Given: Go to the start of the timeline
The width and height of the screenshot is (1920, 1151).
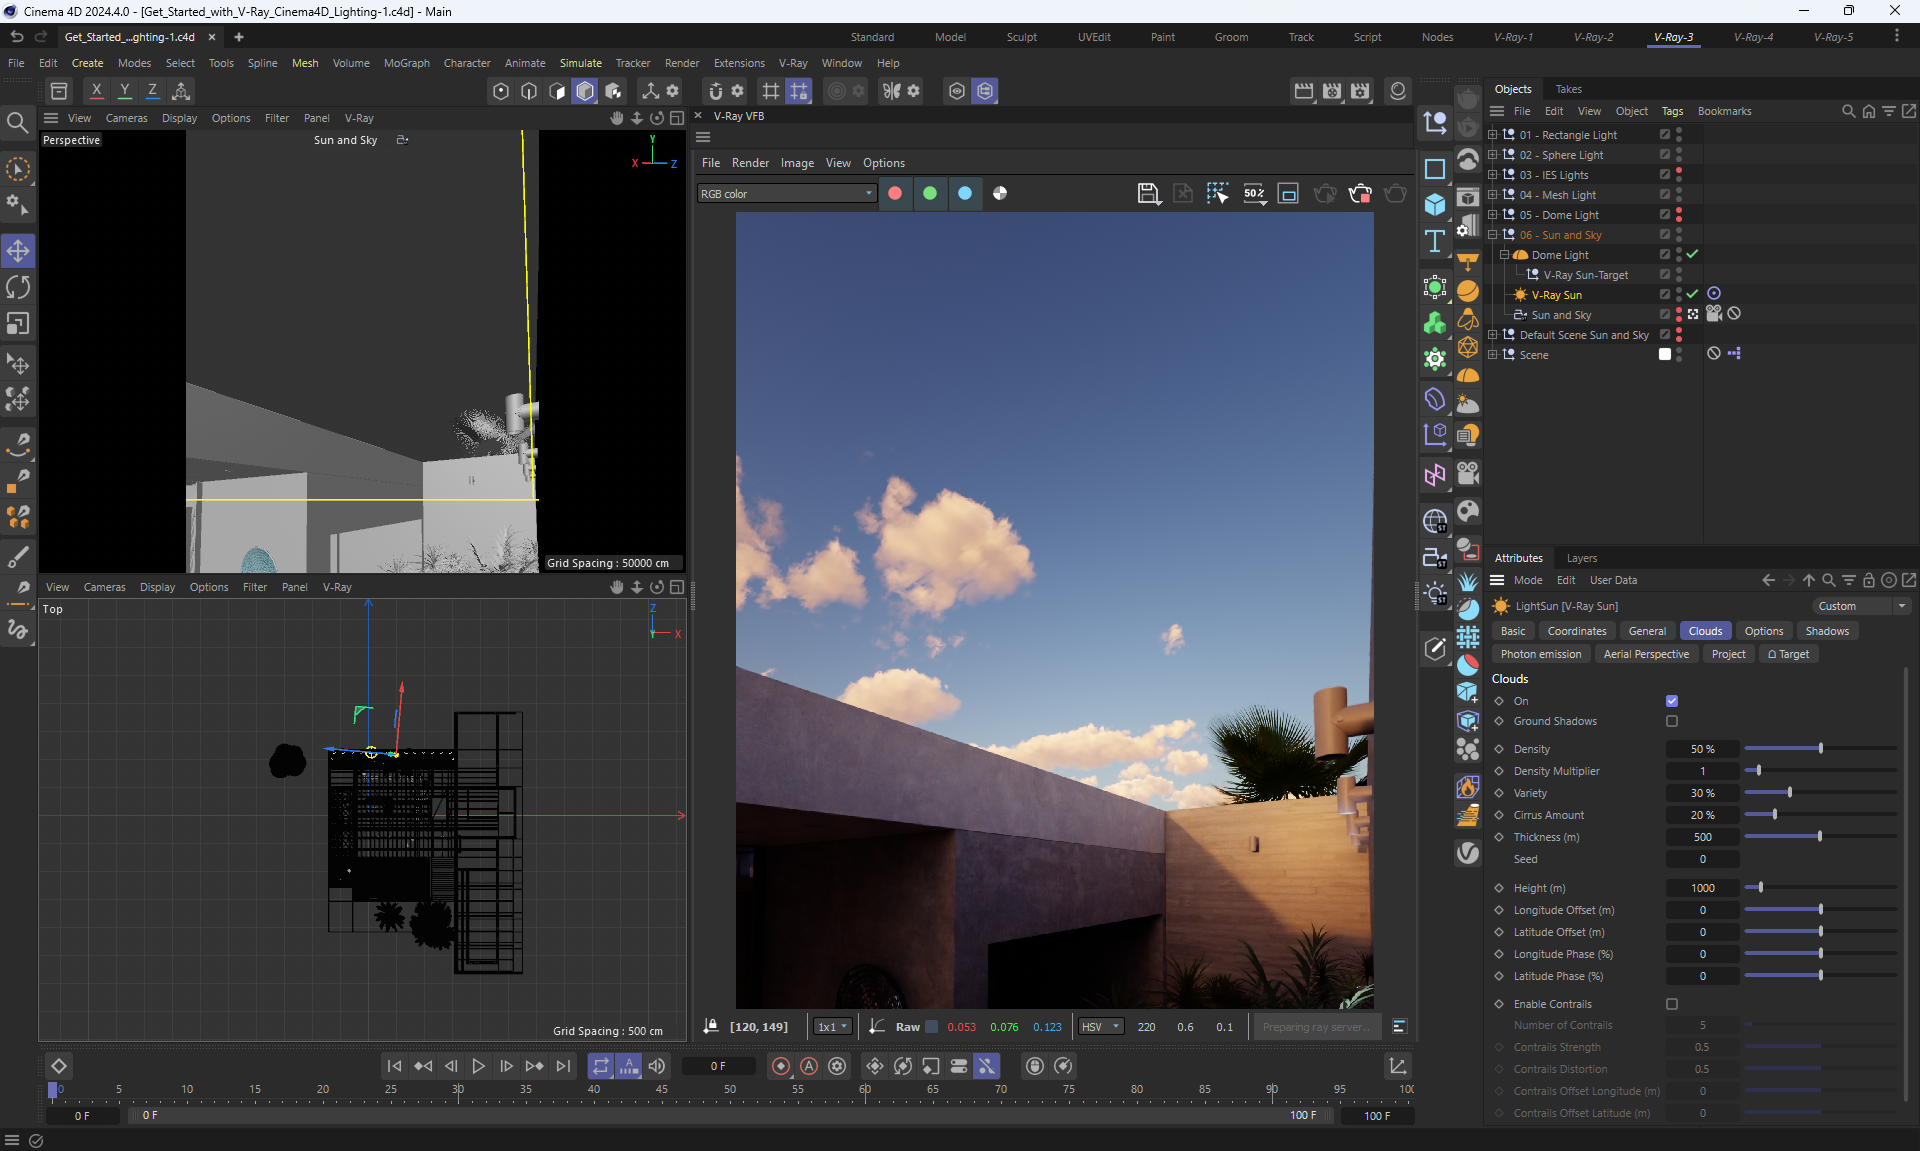Looking at the screenshot, I should point(394,1066).
